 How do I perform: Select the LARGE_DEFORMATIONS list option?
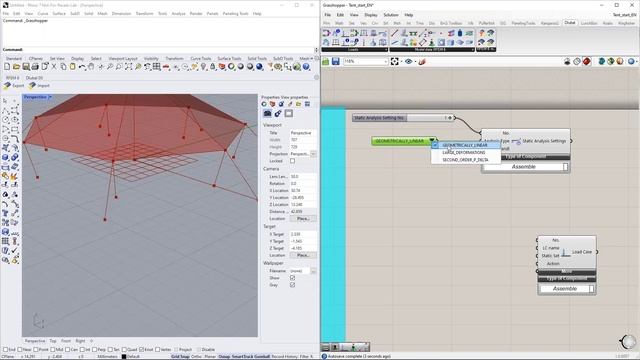coord(465,153)
